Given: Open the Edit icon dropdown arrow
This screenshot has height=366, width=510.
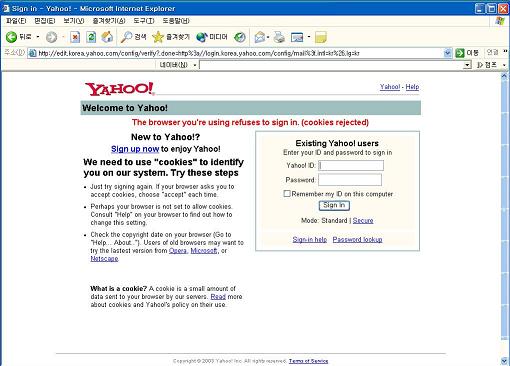Looking at the screenshot, I should (x=309, y=37).
